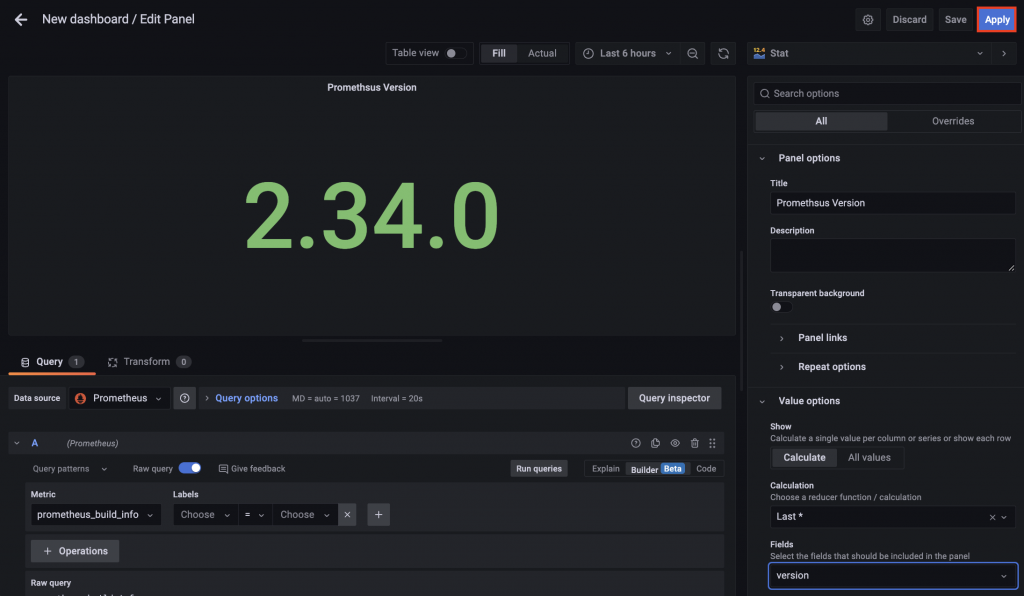1024x596 pixels.
Task: Select the Overrides tab
Action: click(953, 121)
